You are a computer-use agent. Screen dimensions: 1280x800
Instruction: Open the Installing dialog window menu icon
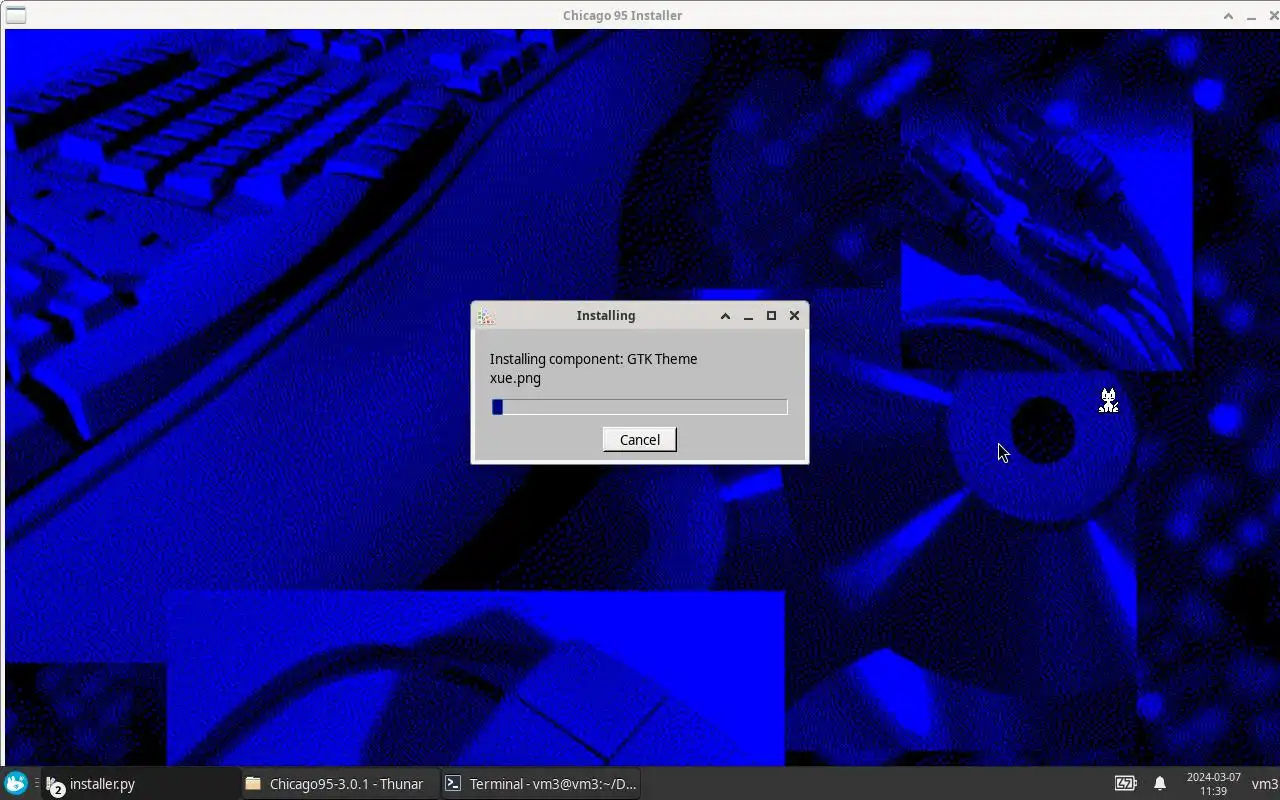click(x=486, y=316)
